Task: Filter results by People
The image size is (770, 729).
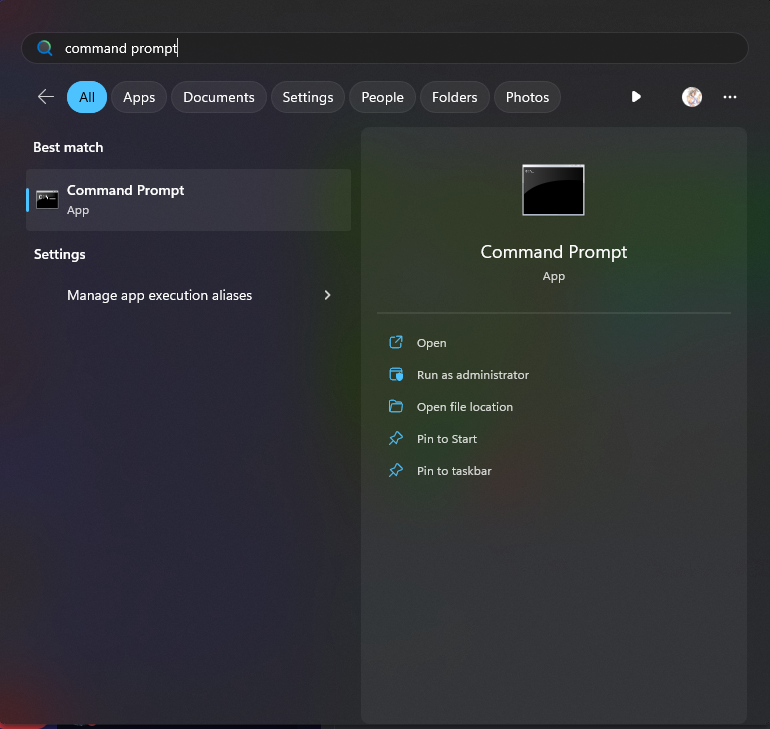Action: click(x=382, y=97)
